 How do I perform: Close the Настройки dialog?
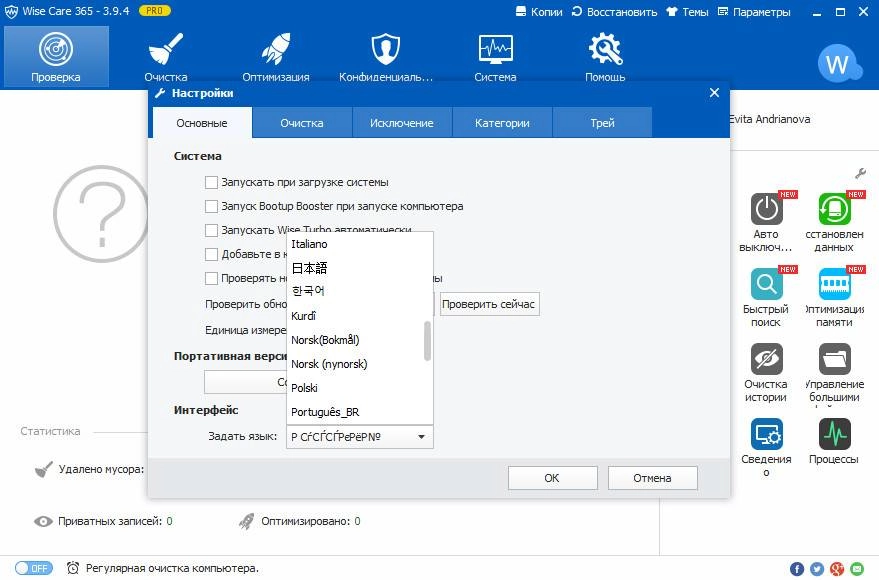[x=714, y=93]
